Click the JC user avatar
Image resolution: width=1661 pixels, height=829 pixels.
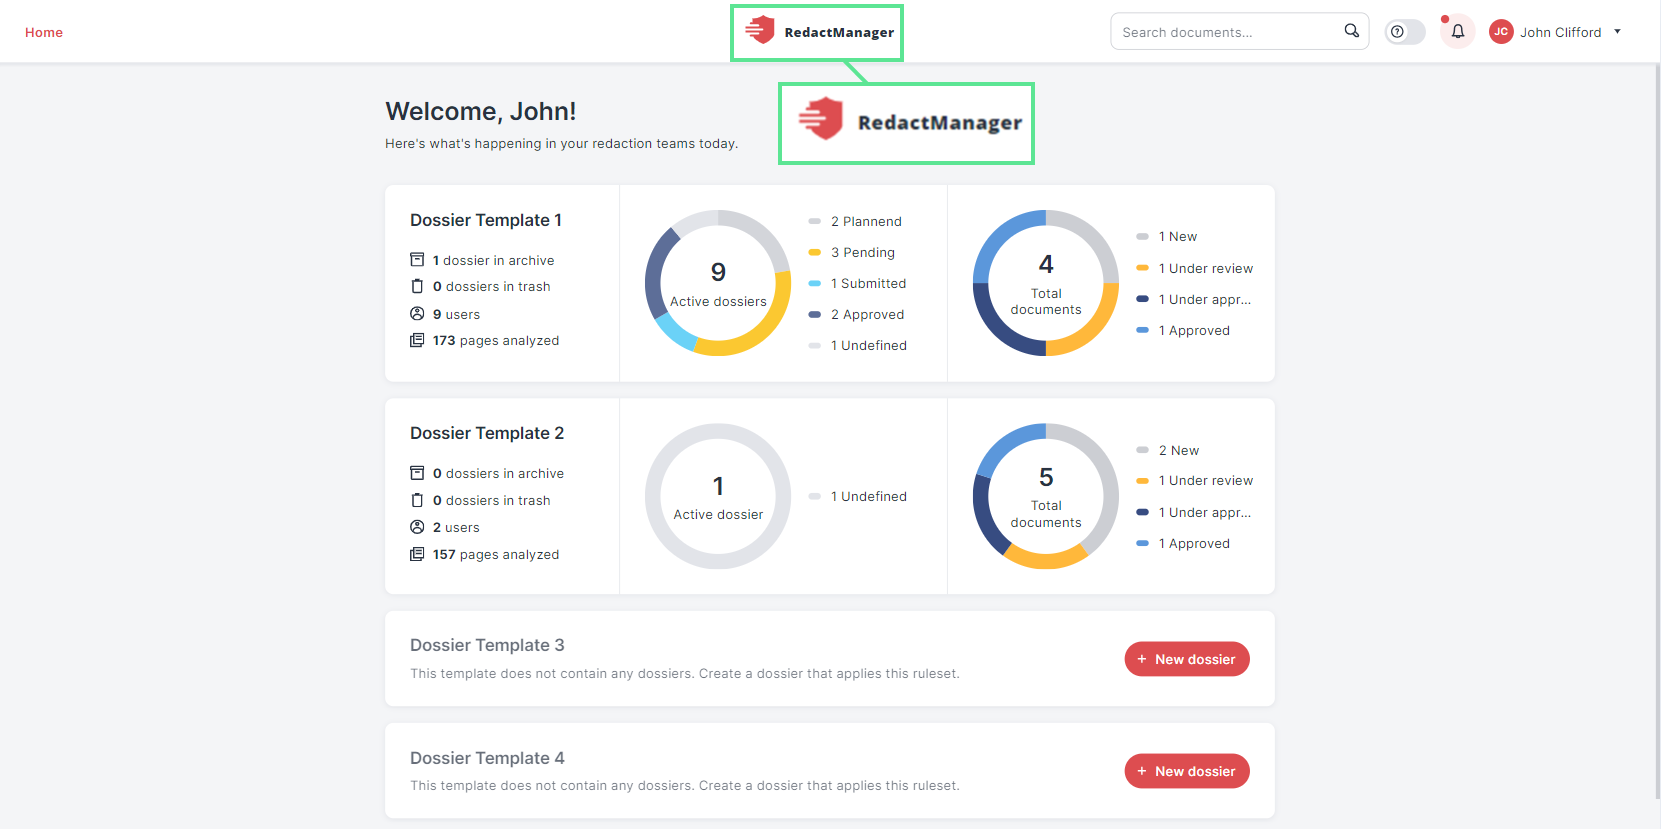(x=1501, y=32)
